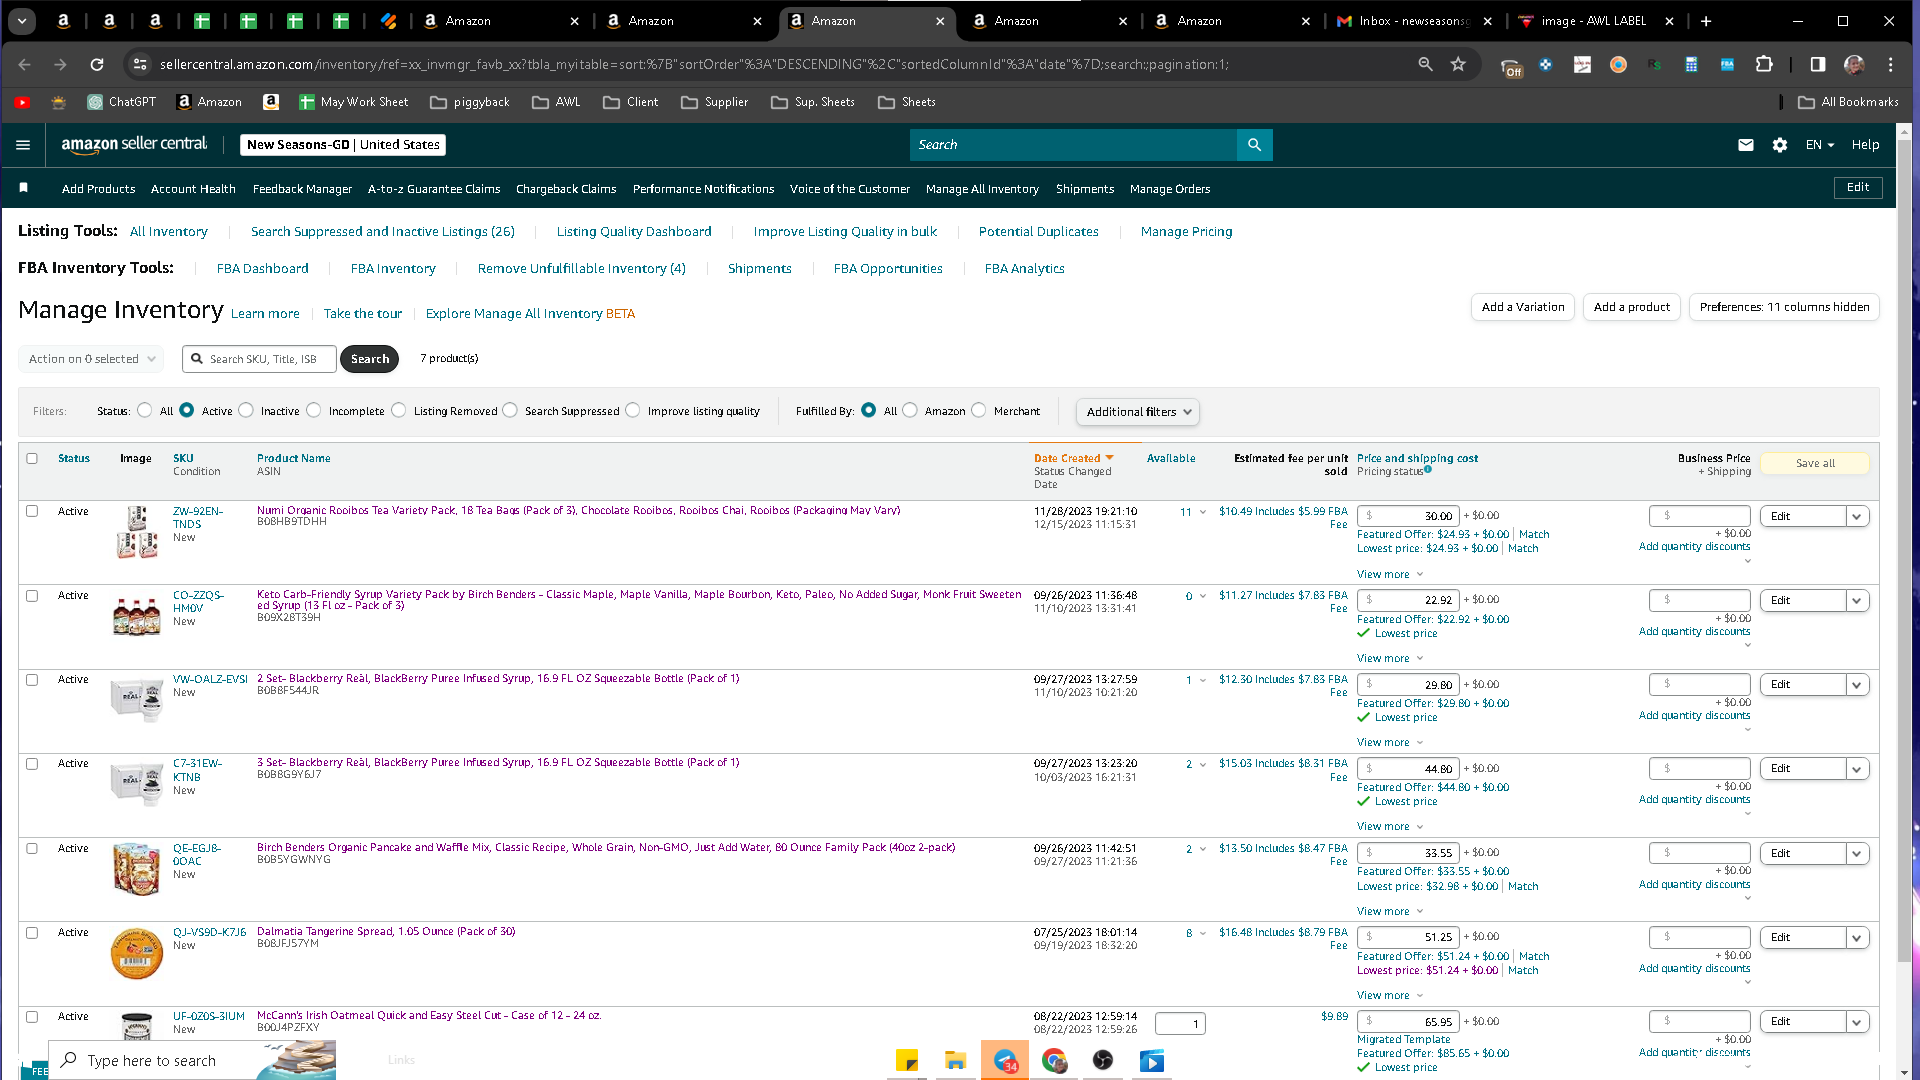Click the site info icon in address bar

pos(140,65)
